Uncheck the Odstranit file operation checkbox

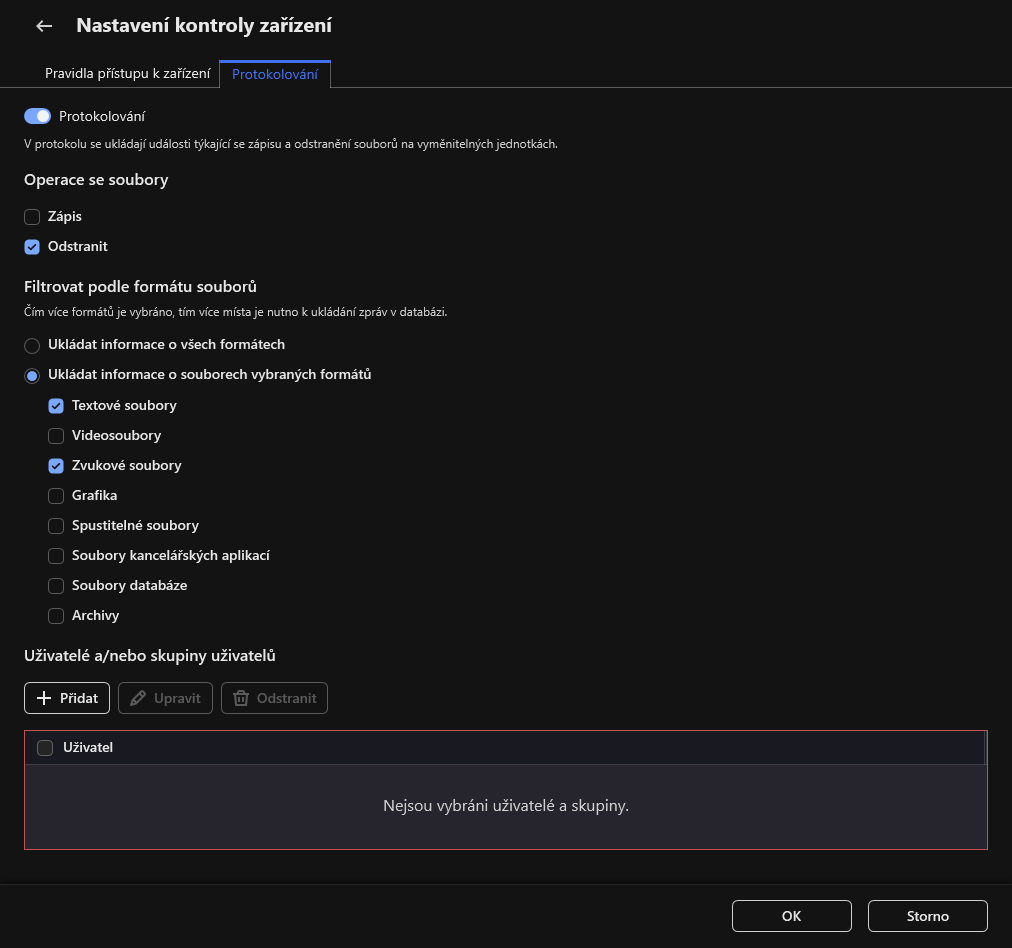tap(31, 246)
